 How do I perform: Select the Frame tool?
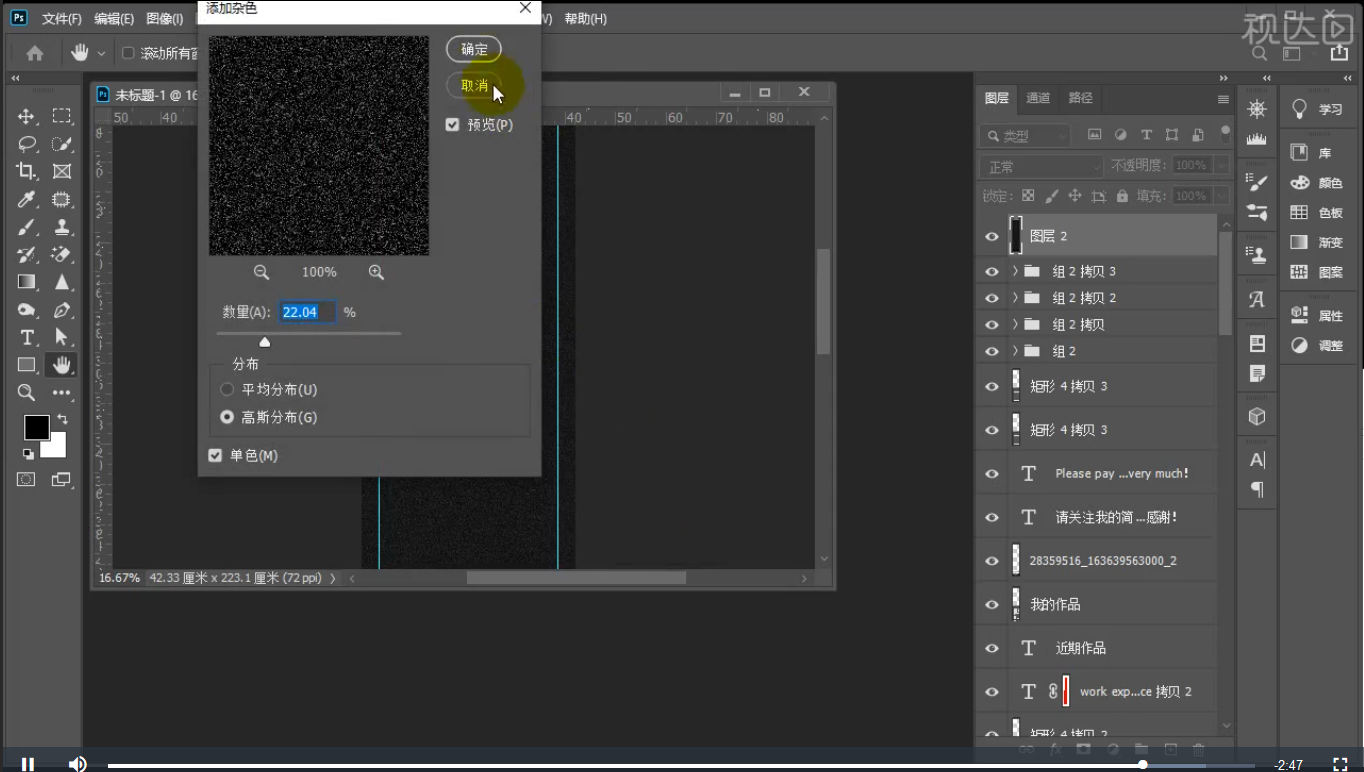62,172
